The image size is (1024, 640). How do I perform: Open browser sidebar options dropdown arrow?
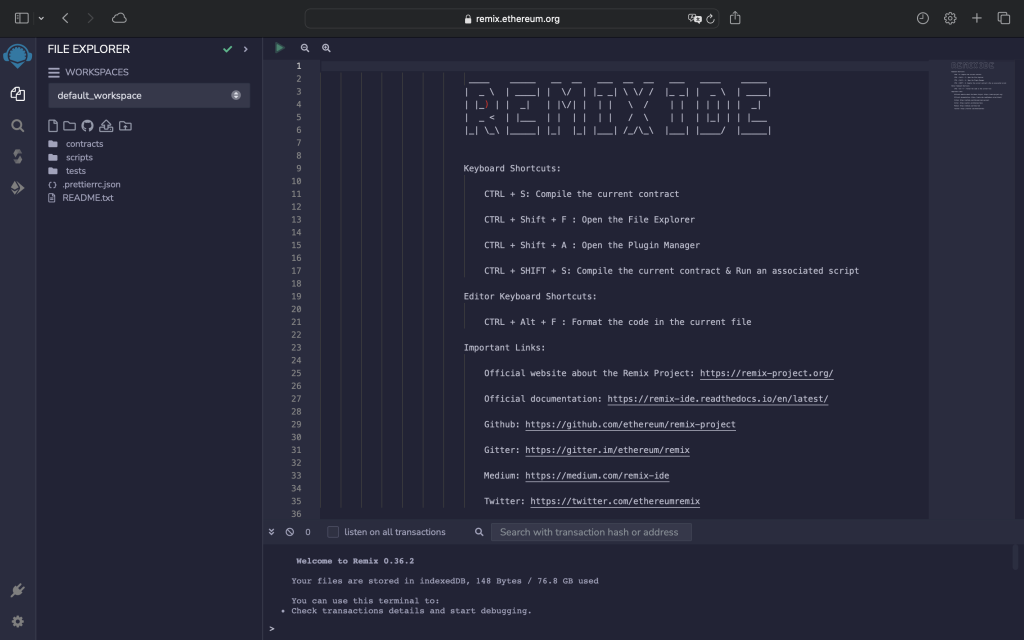click(x=41, y=18)
